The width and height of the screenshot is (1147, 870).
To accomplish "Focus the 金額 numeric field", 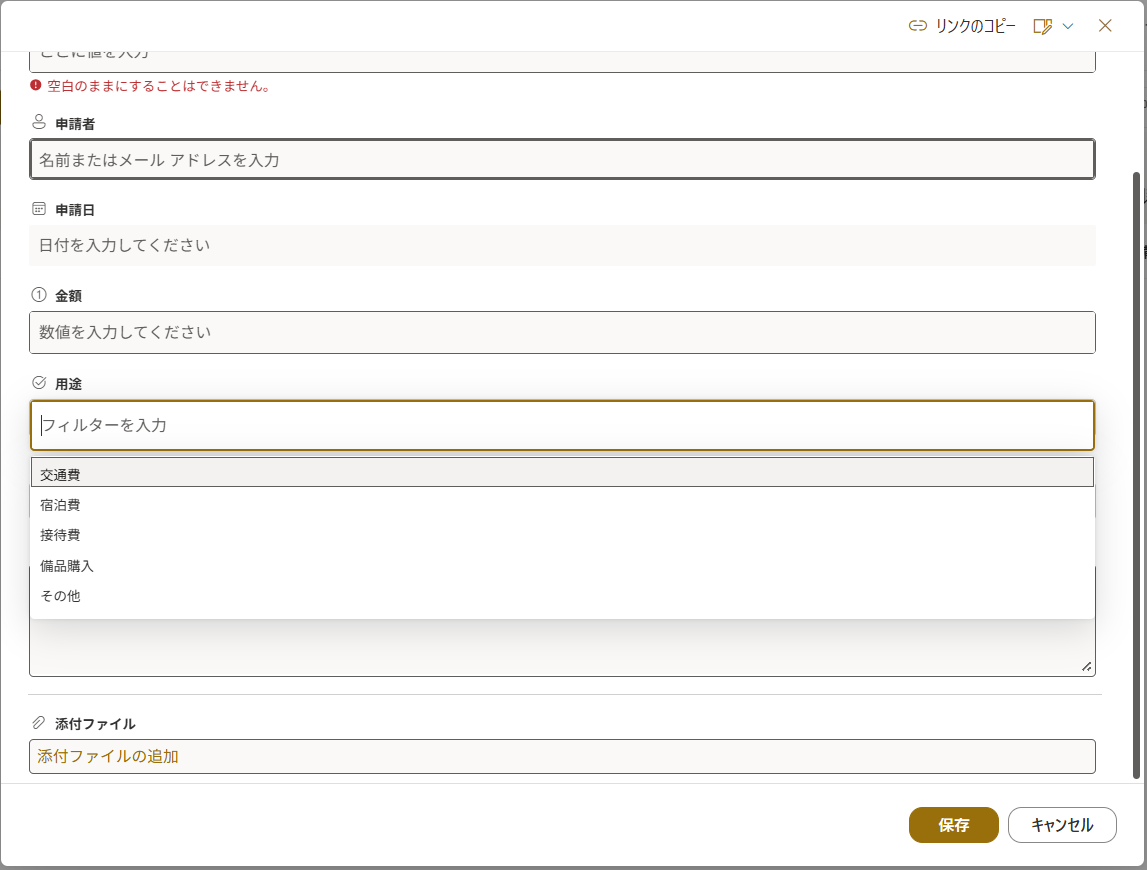I will click(x=562, y=332).
